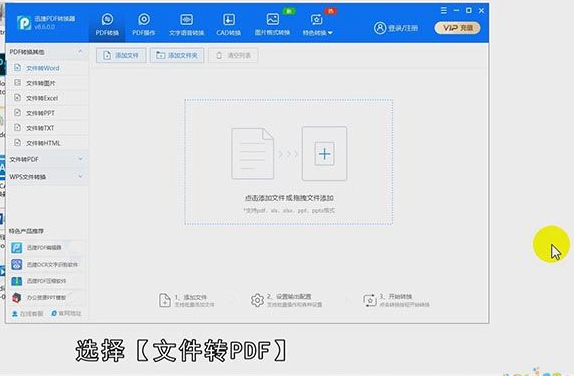Image resolution: width=574 pixels, height=376 pixels.
Task: Expand the WPS文件转换 section
Action: [x=47, y=177]
